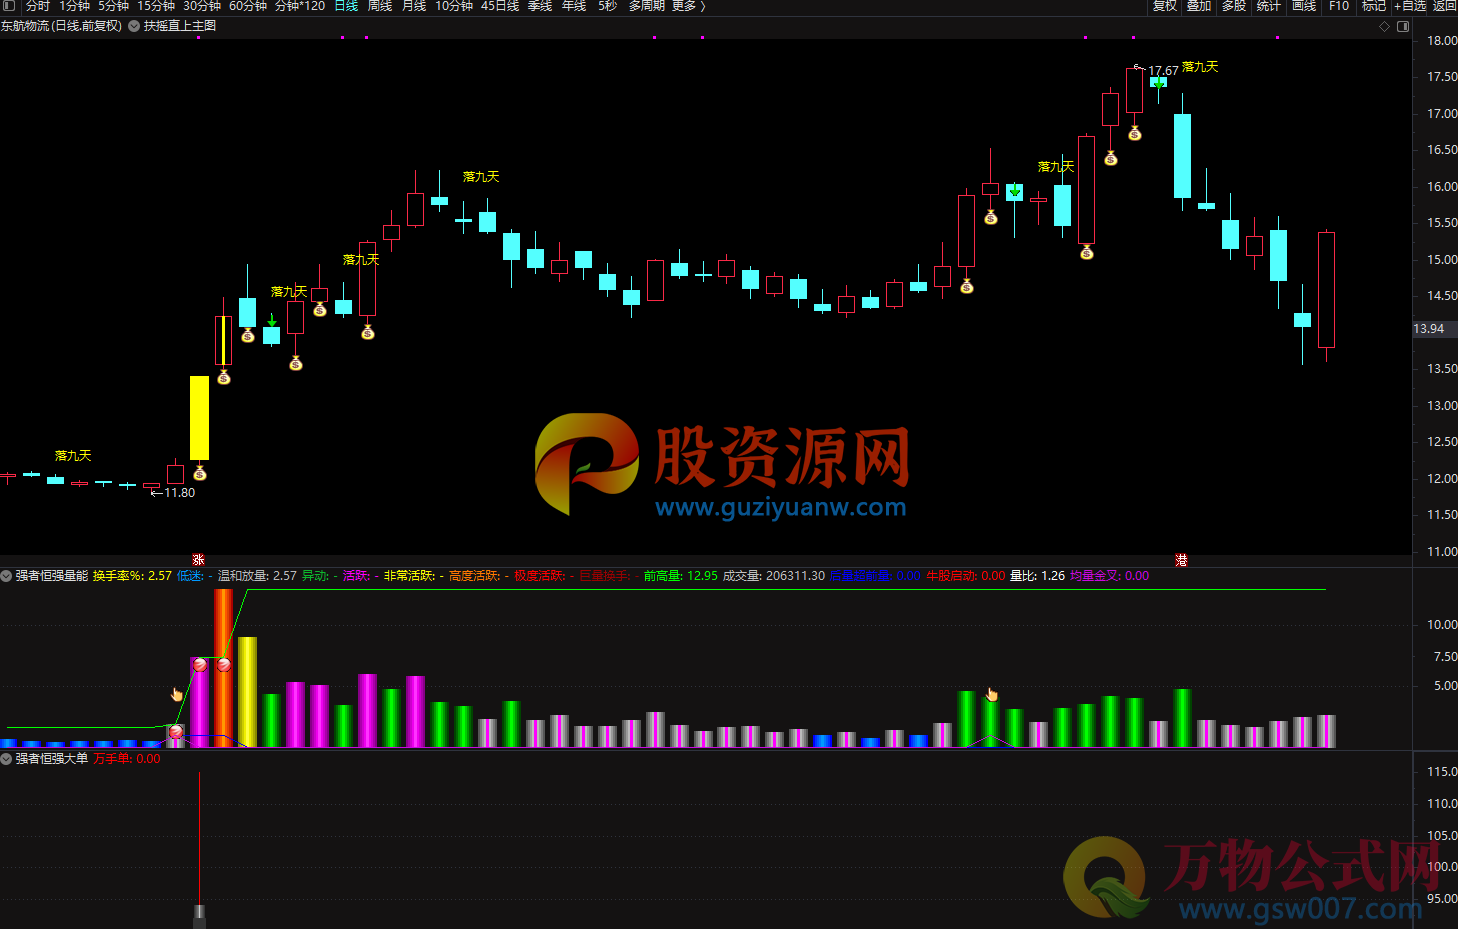This screenshot has height=929, width=1458.
Task: Select the 45日线 period
Action: coord(500,5)
